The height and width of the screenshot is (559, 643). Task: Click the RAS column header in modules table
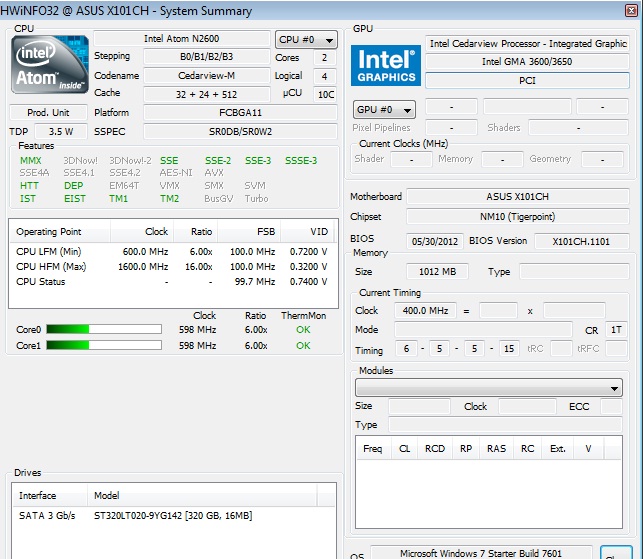point(496,449)
